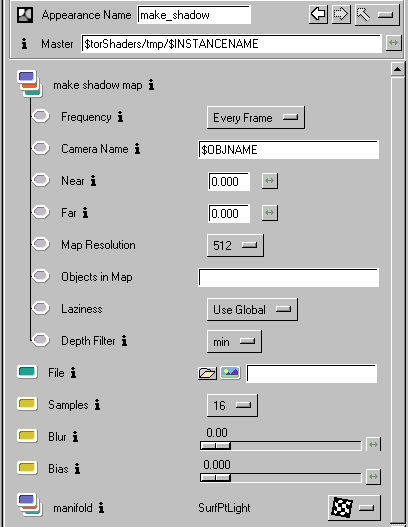
Task: Click the link arrow button beside Near value
Action: [x=270, y=181]
